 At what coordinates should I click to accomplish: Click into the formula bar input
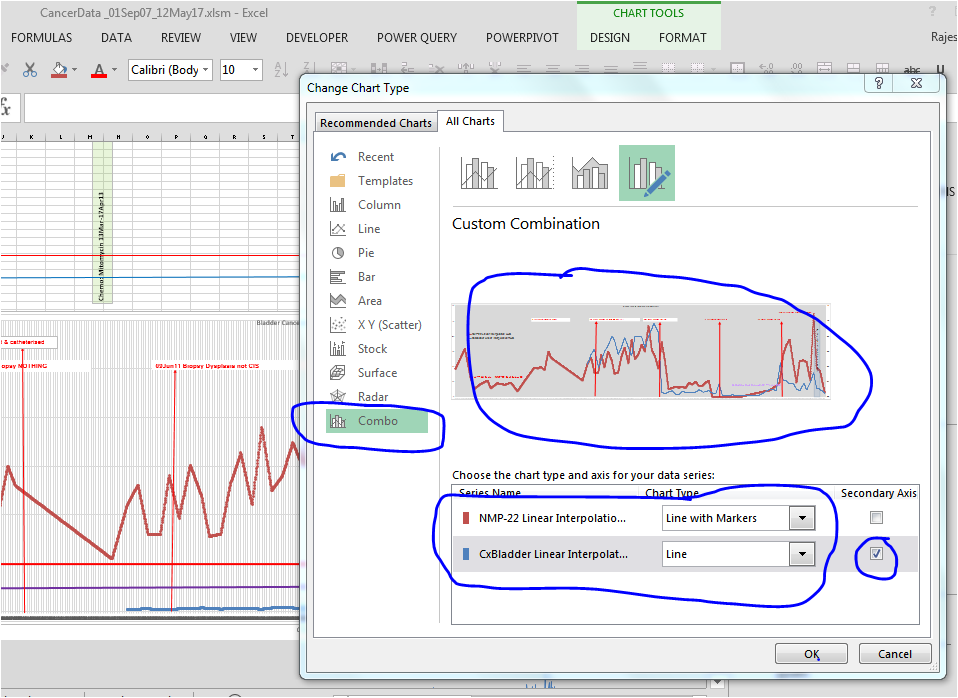(x=162, y=108)
